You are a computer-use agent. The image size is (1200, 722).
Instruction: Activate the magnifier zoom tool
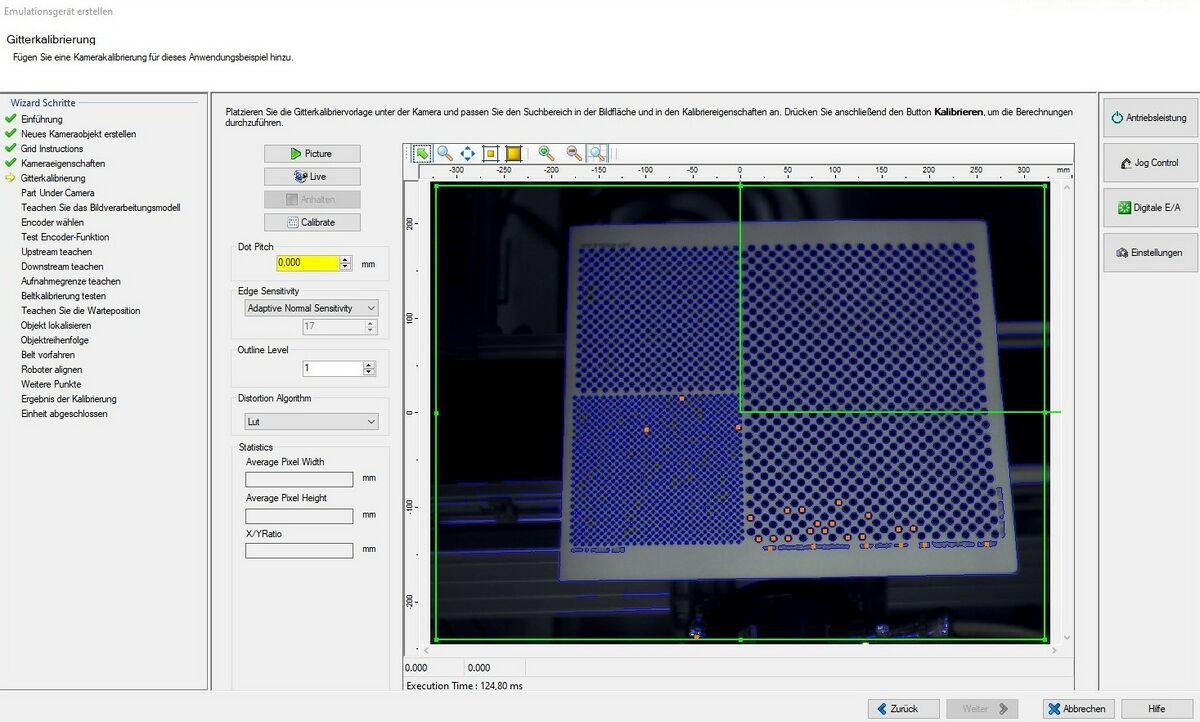point(445,153)
